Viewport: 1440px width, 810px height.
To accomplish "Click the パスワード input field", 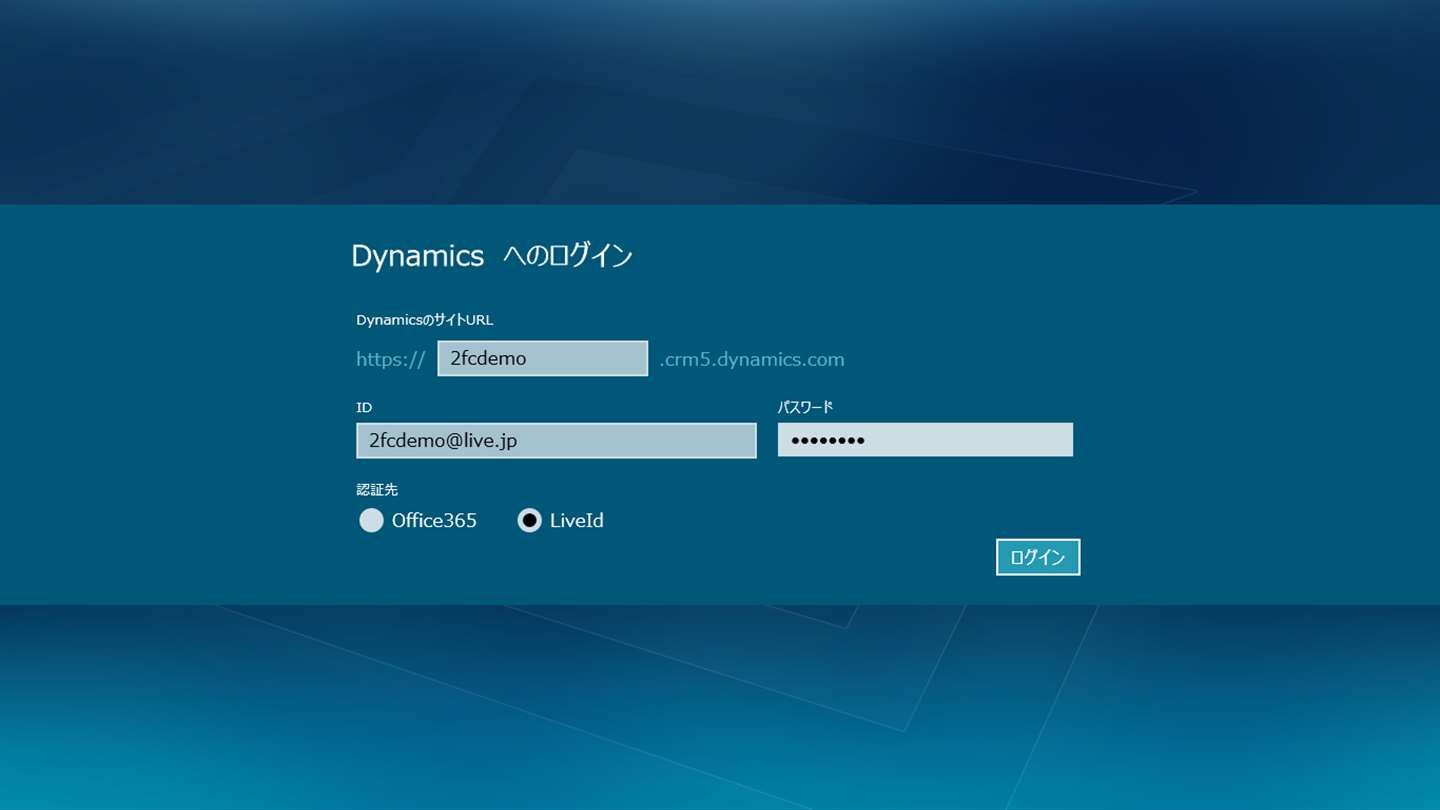I will click(x=925, y=440).
